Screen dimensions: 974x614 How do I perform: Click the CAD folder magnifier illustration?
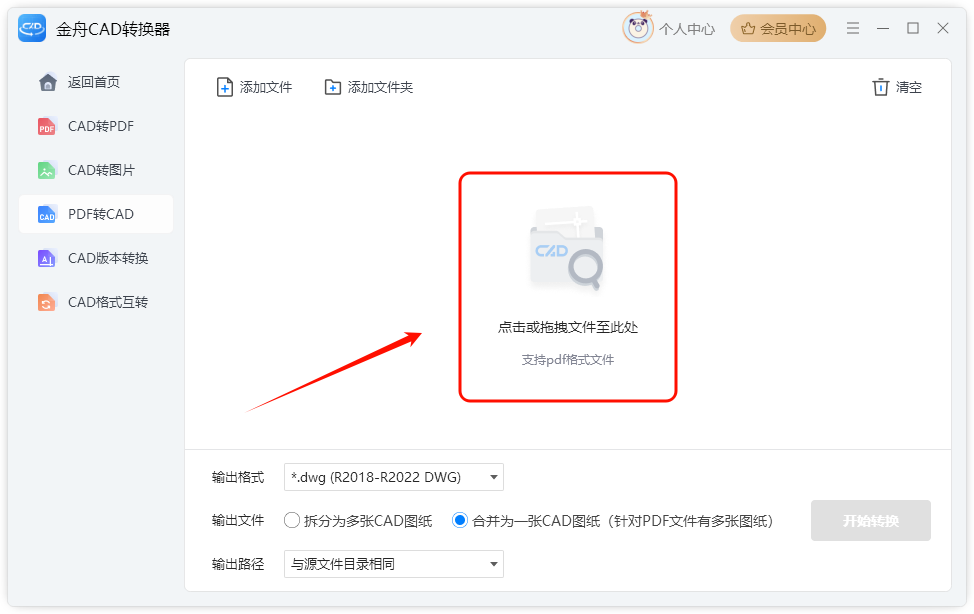click(567, 248)
